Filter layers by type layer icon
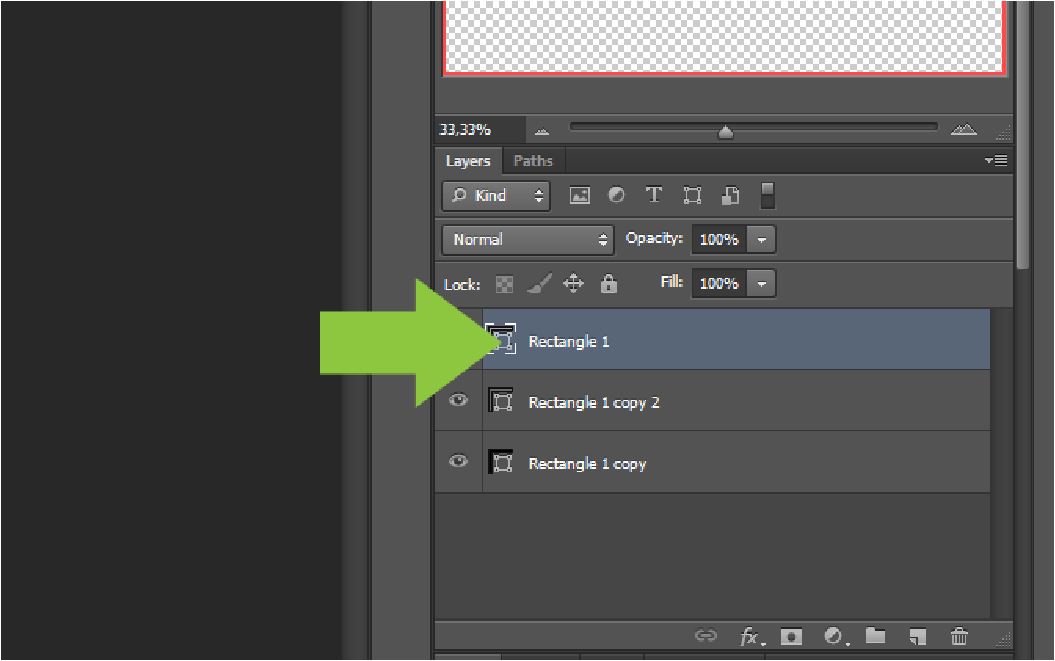Viewport: 1055px width, 661px height. coord(654,196)
